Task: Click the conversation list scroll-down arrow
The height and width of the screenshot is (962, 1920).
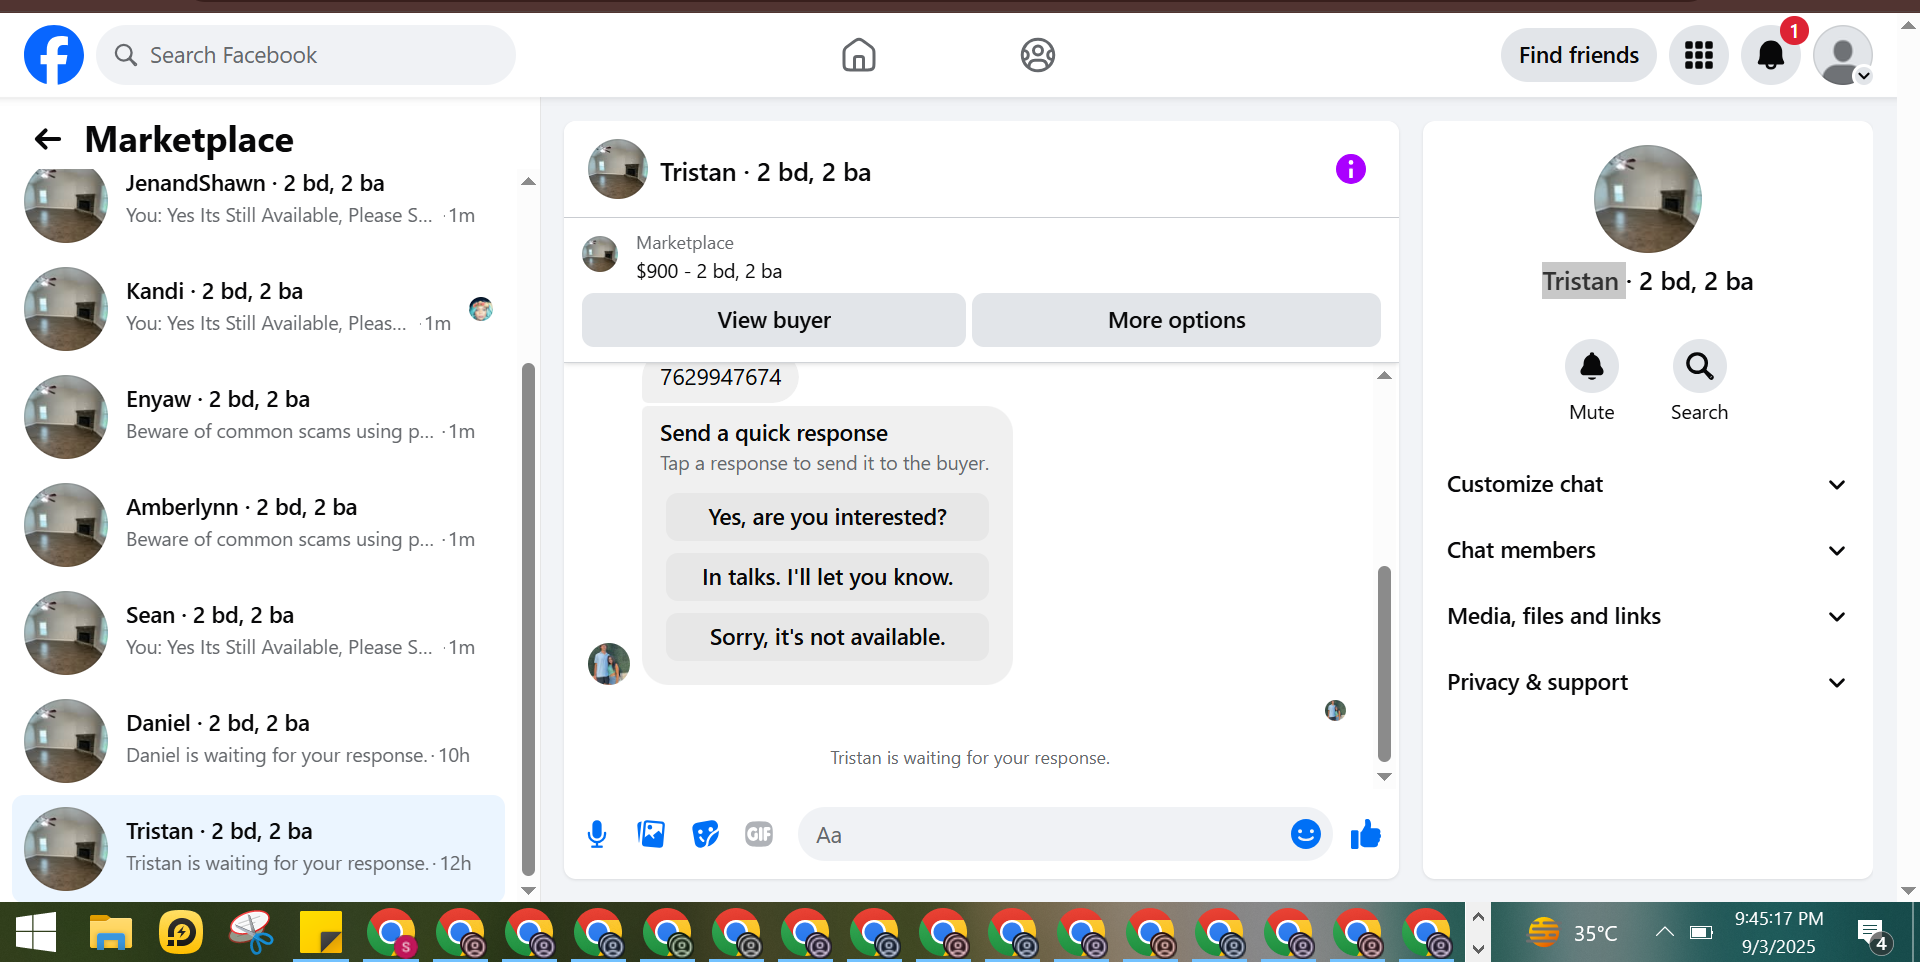Action: pyautogui.click(x=528, y=890)
